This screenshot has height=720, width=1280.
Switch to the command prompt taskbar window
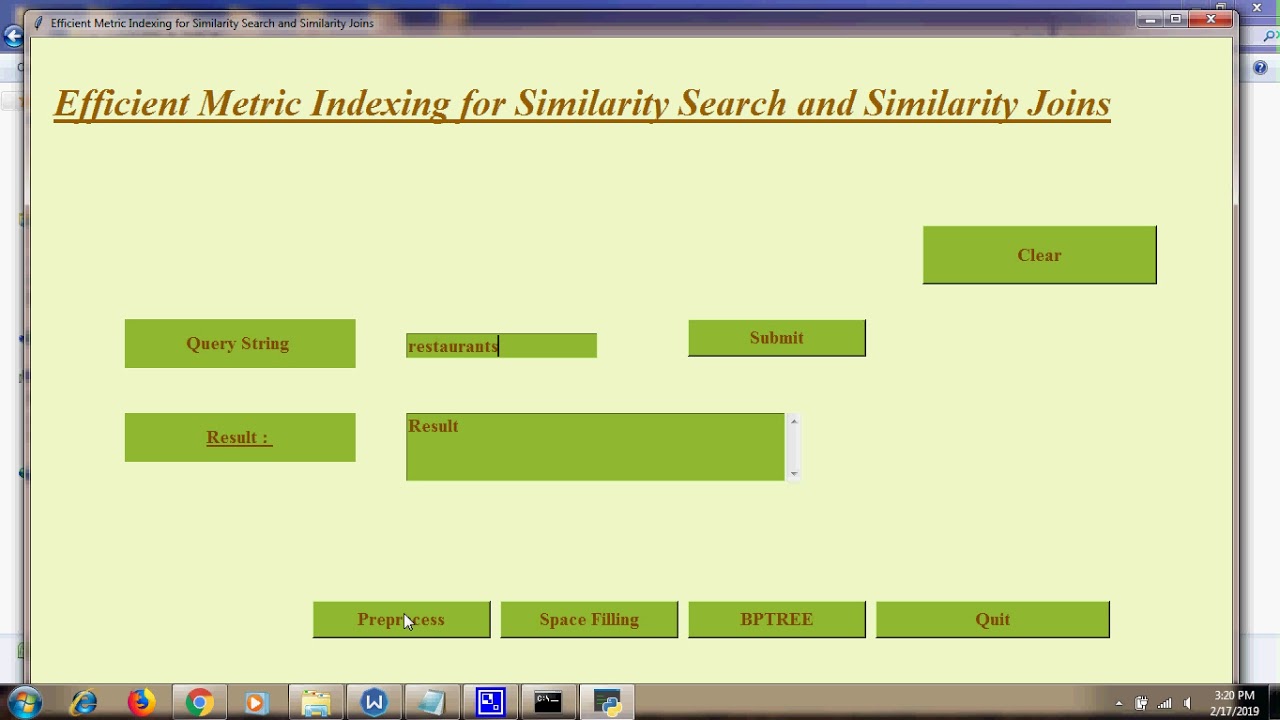(548, 703)
